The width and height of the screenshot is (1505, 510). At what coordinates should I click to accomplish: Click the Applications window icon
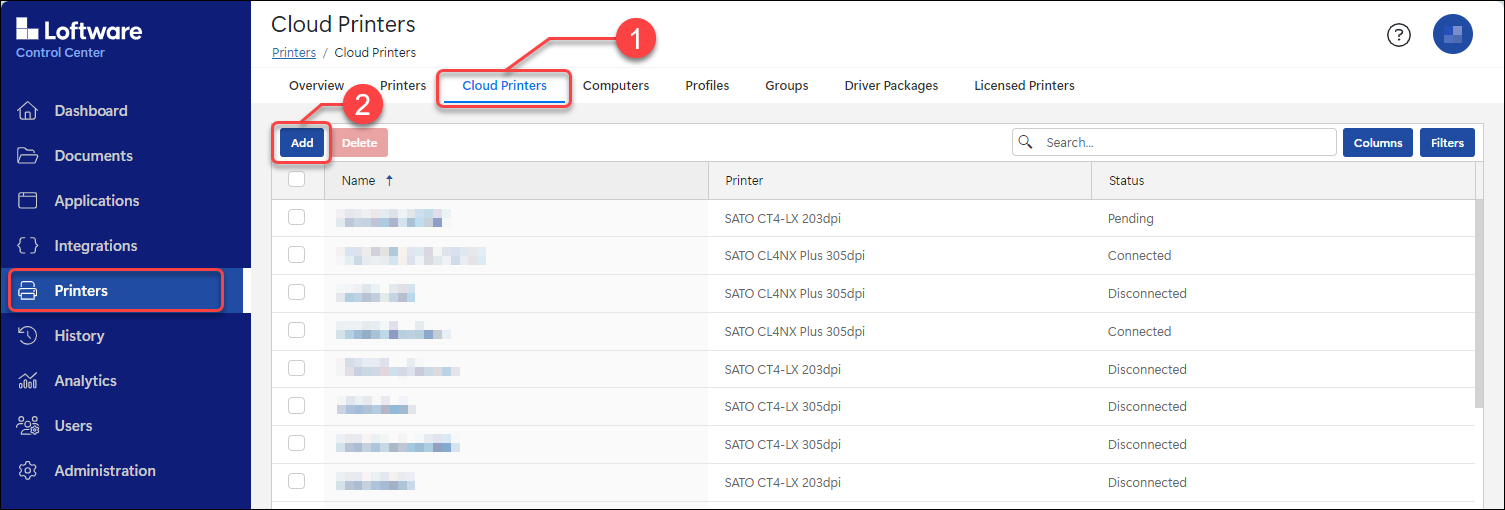(28, 201)
